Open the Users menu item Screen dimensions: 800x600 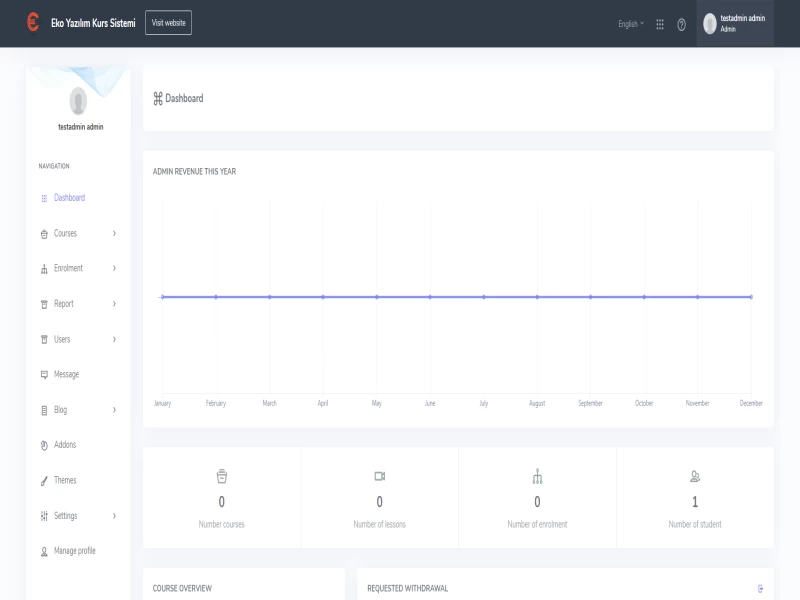pyautogui.click(x=62, y=340)
